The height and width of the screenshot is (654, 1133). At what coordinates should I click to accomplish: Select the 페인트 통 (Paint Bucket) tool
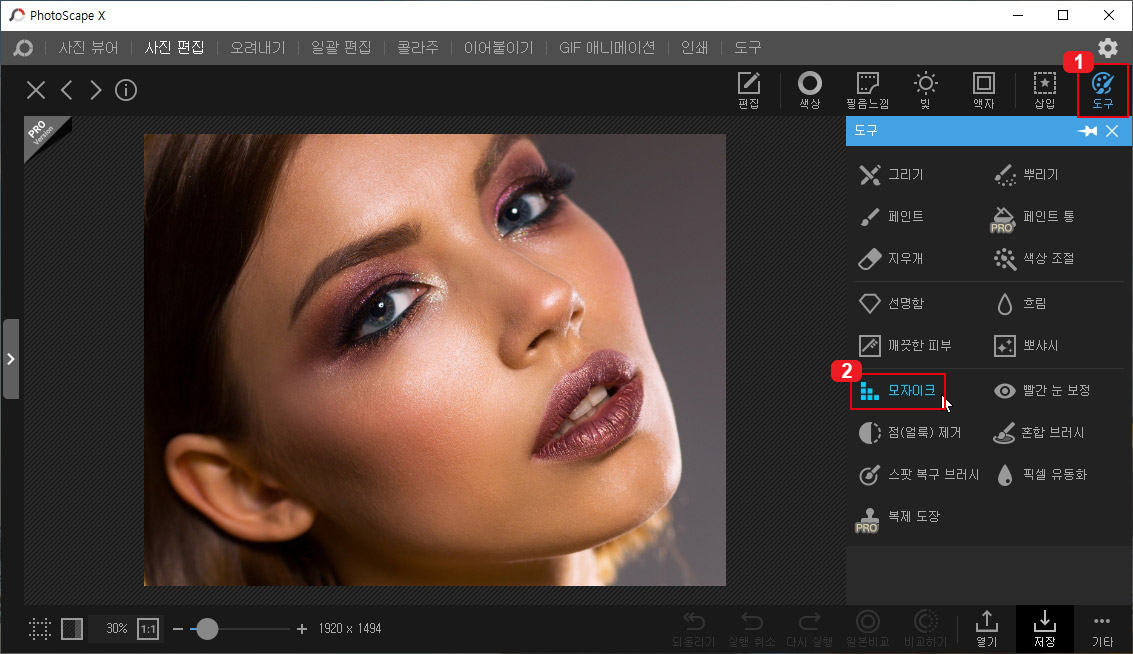[x=1033, y=218]
